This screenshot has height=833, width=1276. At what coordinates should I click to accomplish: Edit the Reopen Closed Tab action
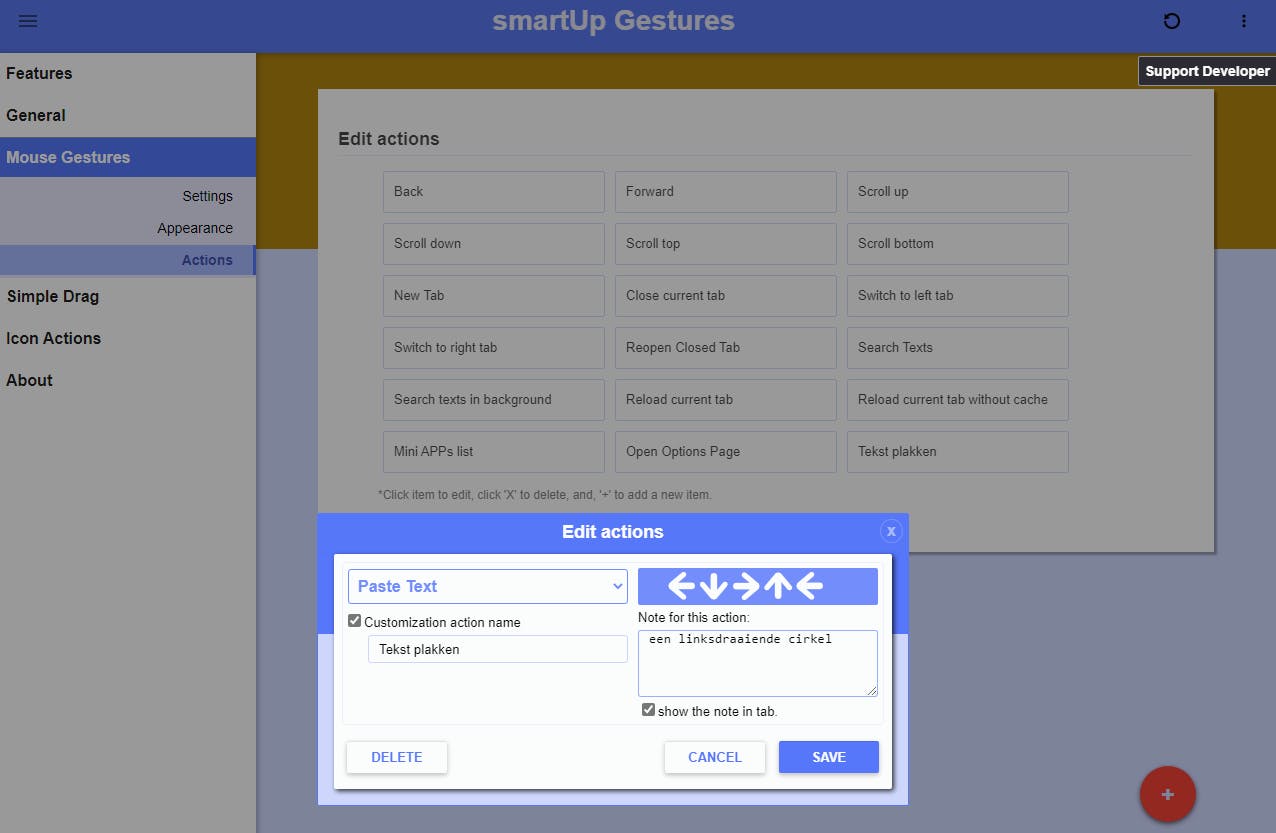click(x=726, y=348)
